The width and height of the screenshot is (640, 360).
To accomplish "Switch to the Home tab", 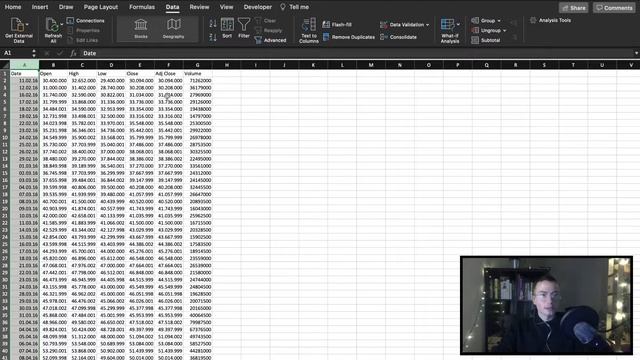I will 13,7.
